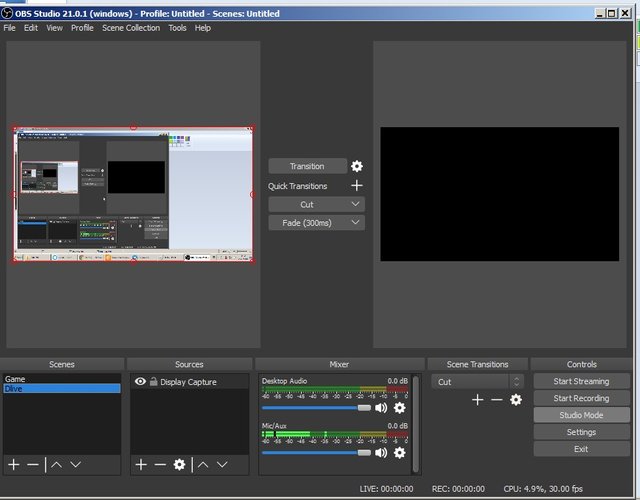Select Display Capture source row

coord(189,382)
